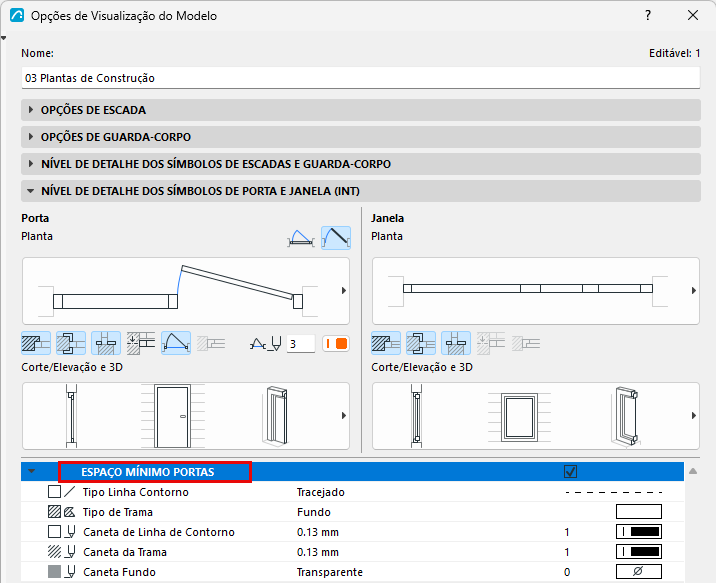Toggle the Porta sill detail icon
The height and width of the screenshot is (583, 716).
click(106, 343)
